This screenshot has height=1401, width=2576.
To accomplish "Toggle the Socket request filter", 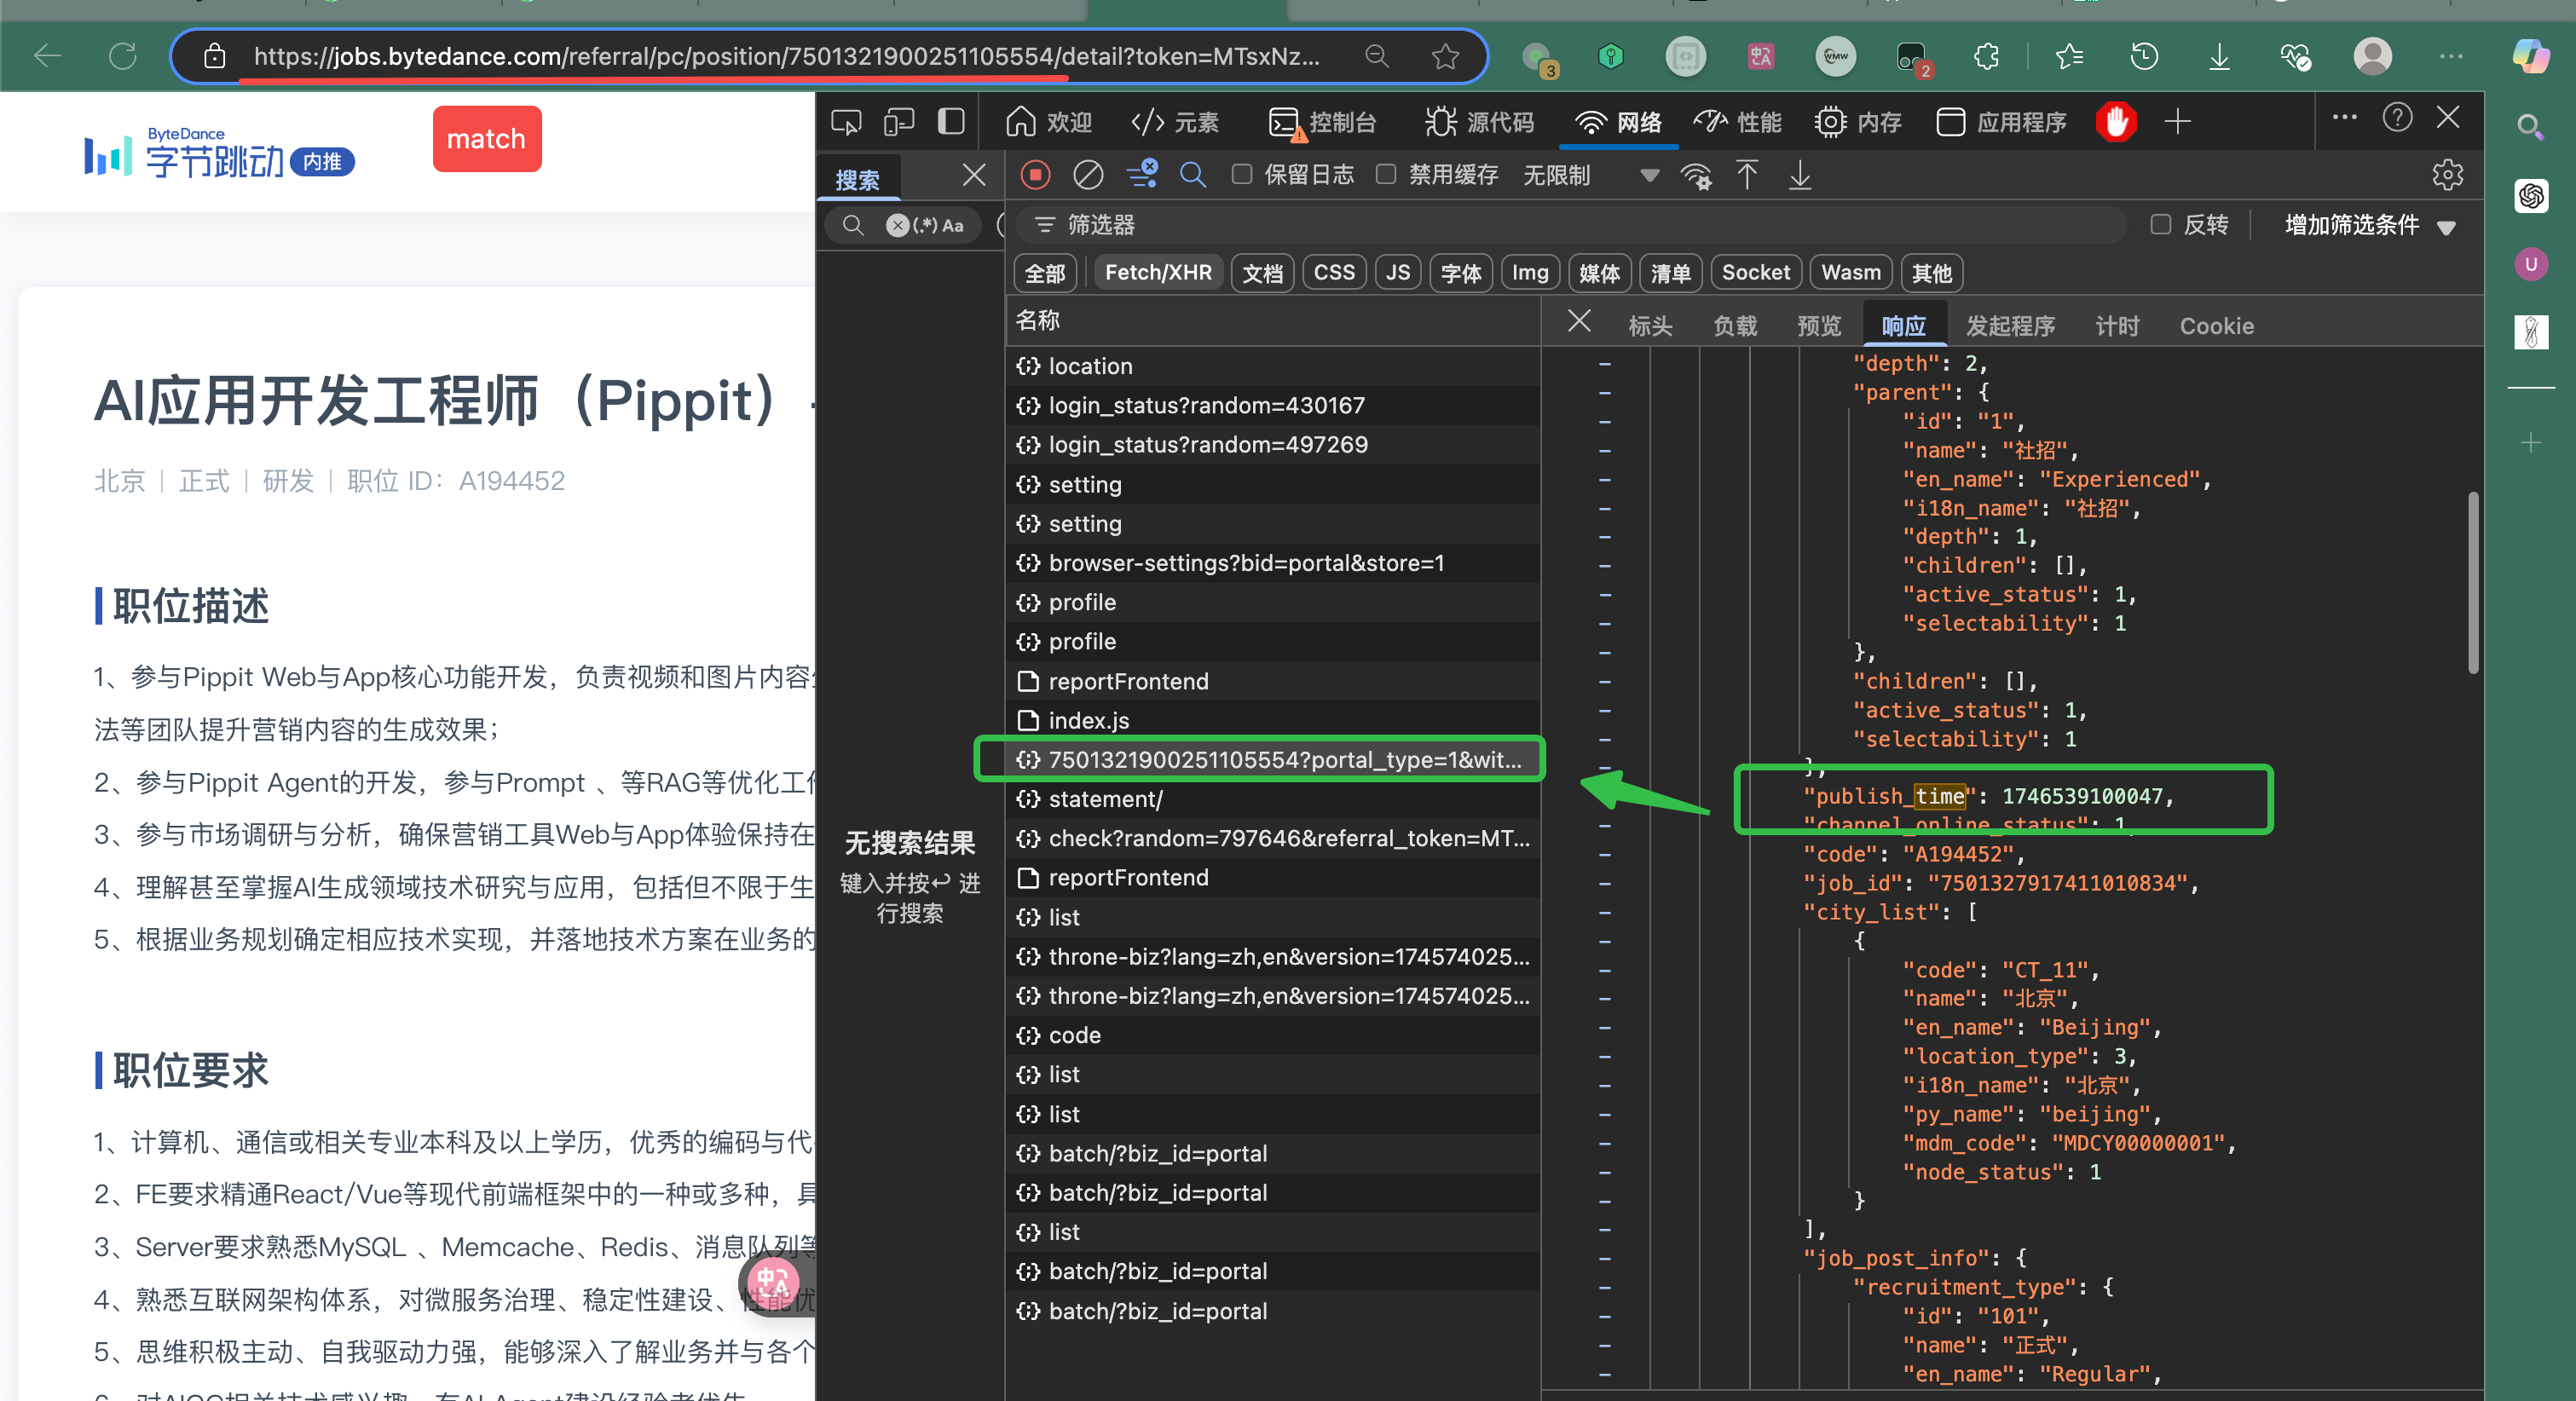I will click(x=1756, y=272).
